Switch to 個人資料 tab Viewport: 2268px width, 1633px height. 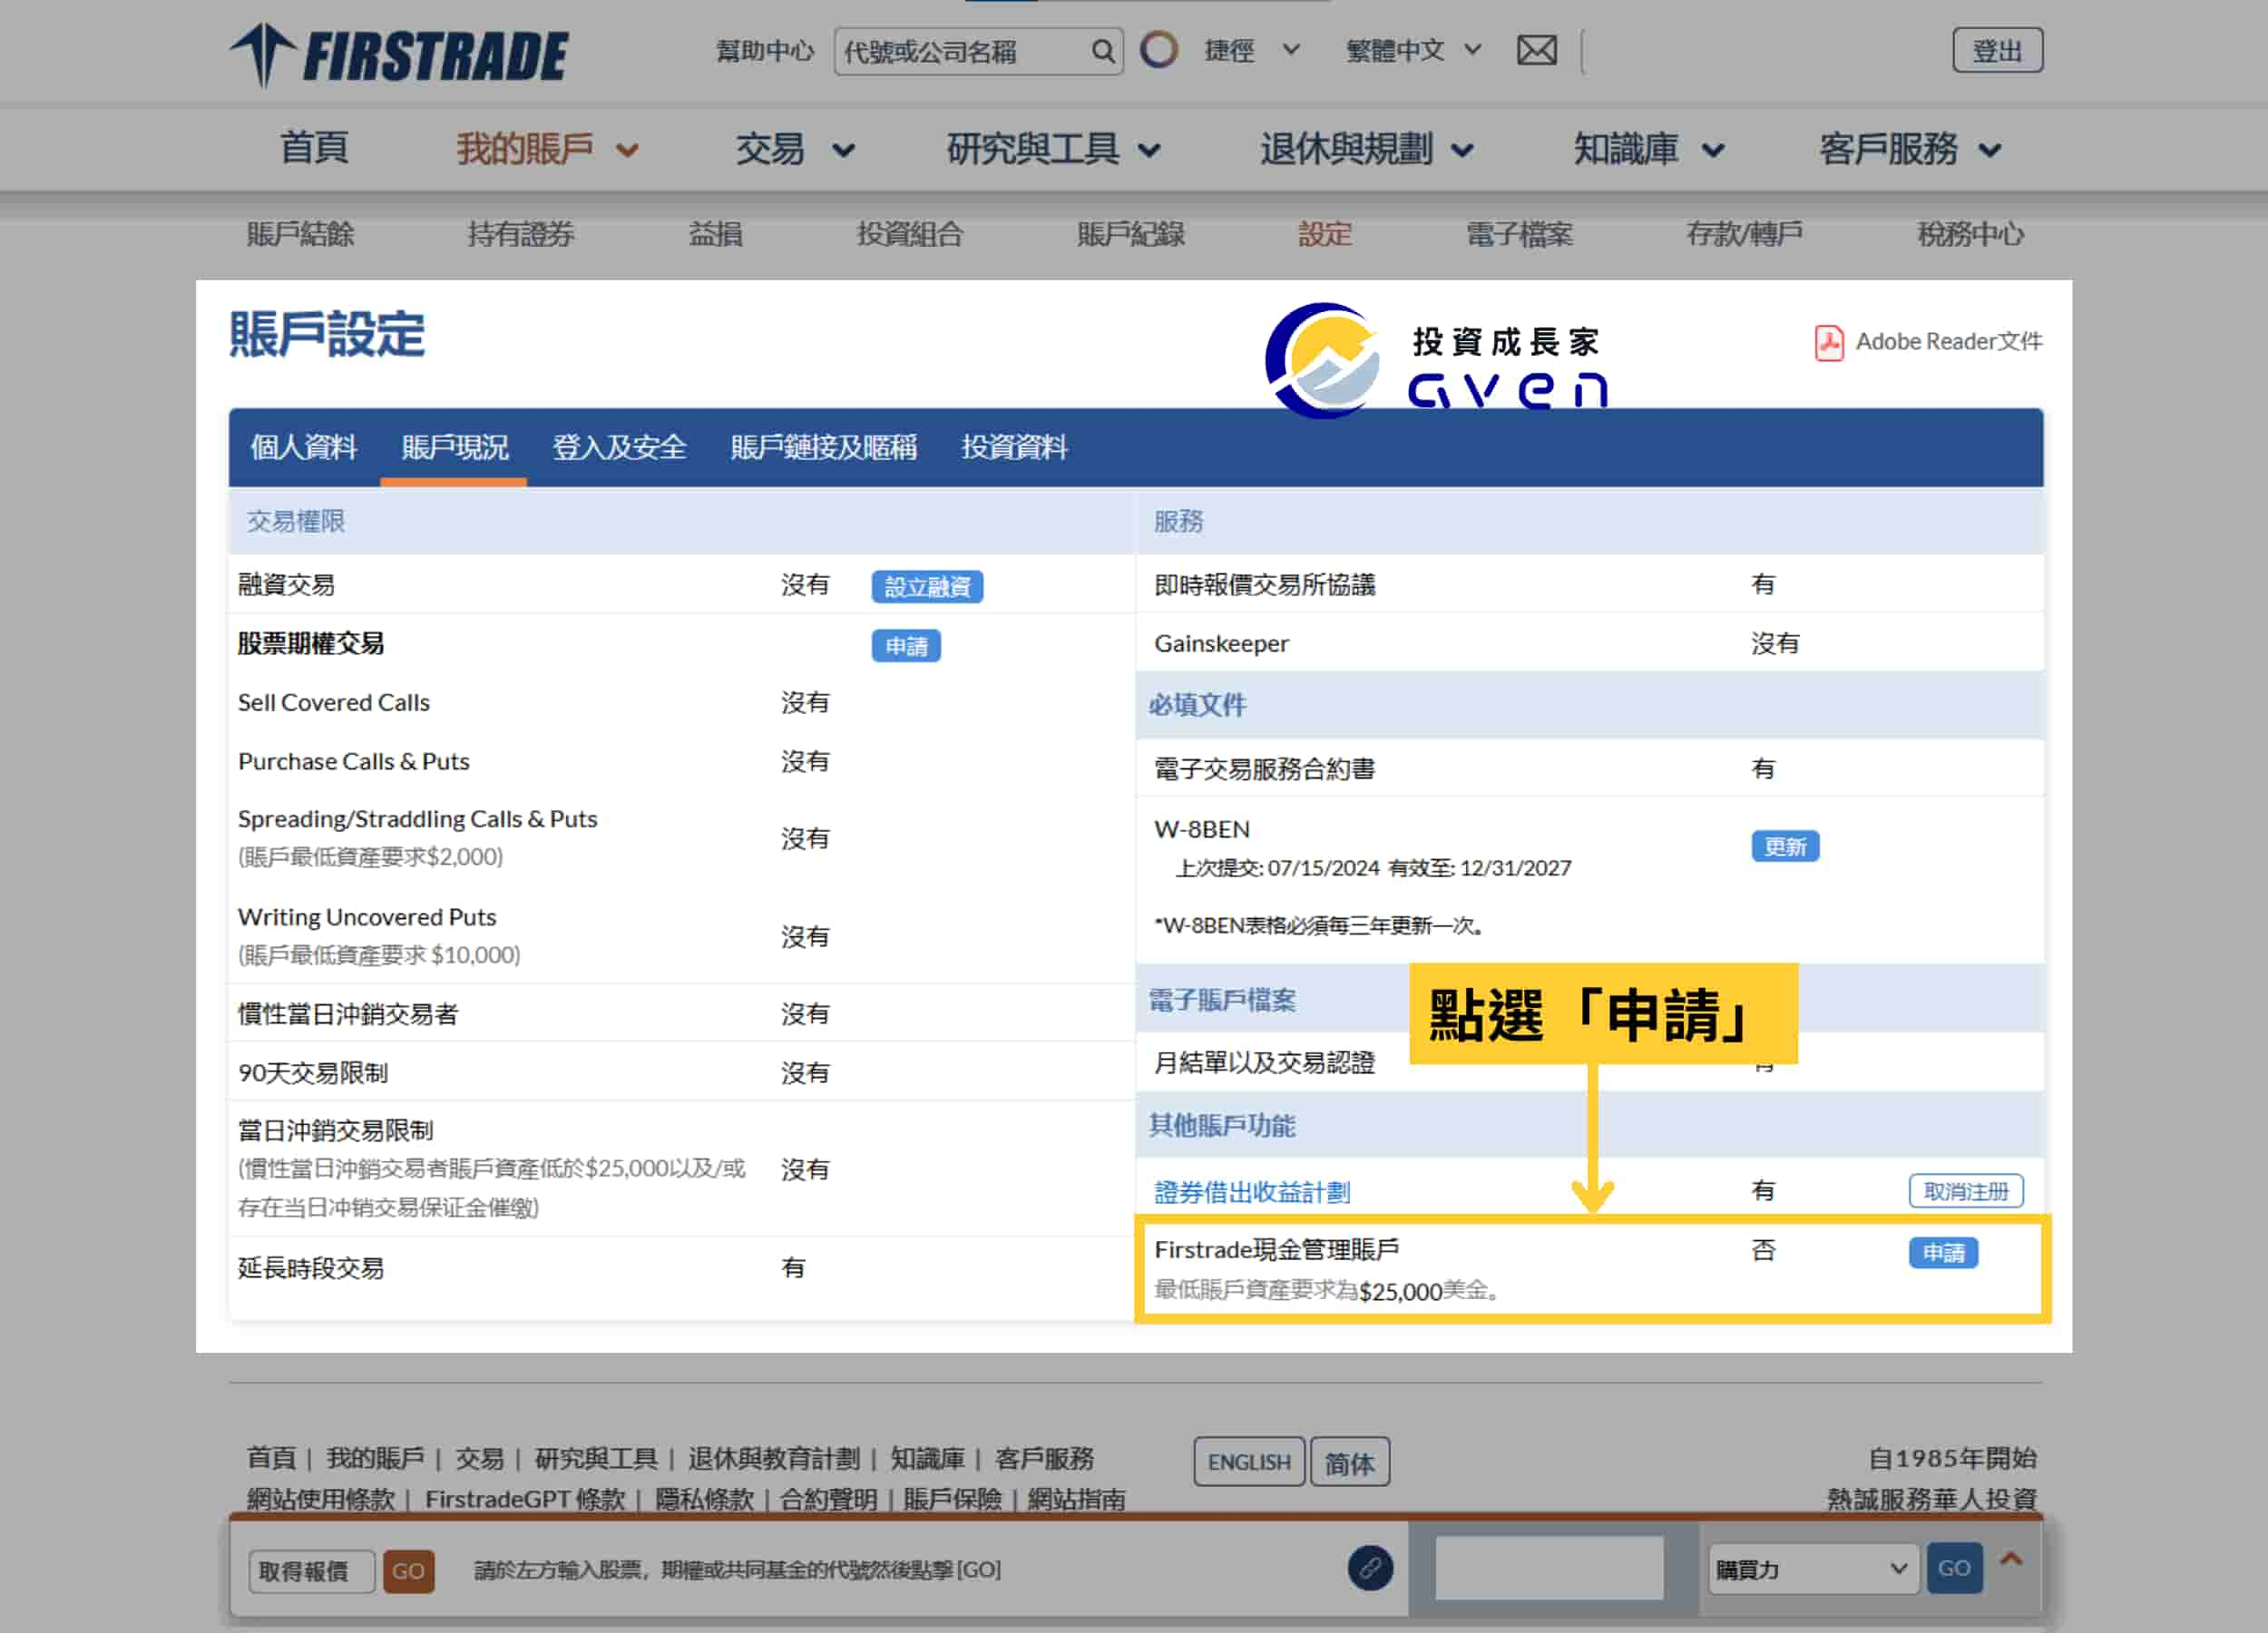pos(303,447)
